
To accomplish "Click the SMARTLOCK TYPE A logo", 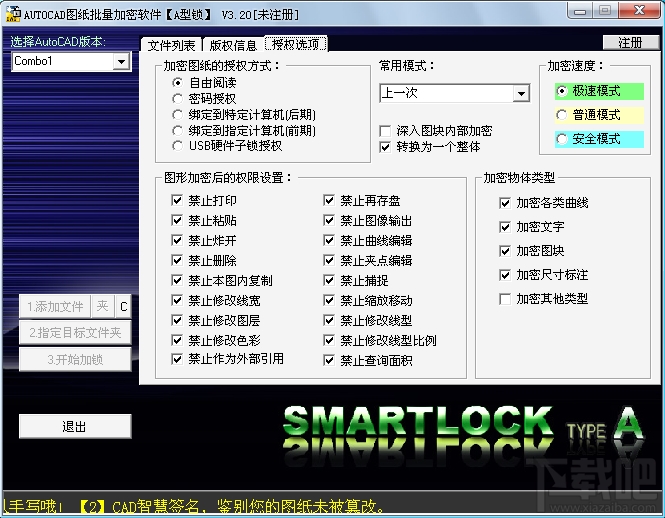I will click(463, 435).
